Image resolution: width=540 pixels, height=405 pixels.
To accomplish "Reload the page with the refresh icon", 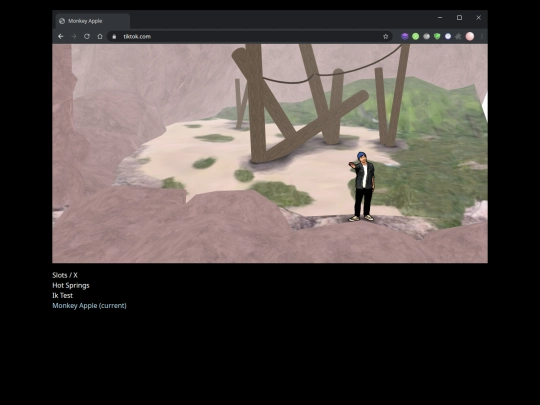I will click(x=87, y=37).
